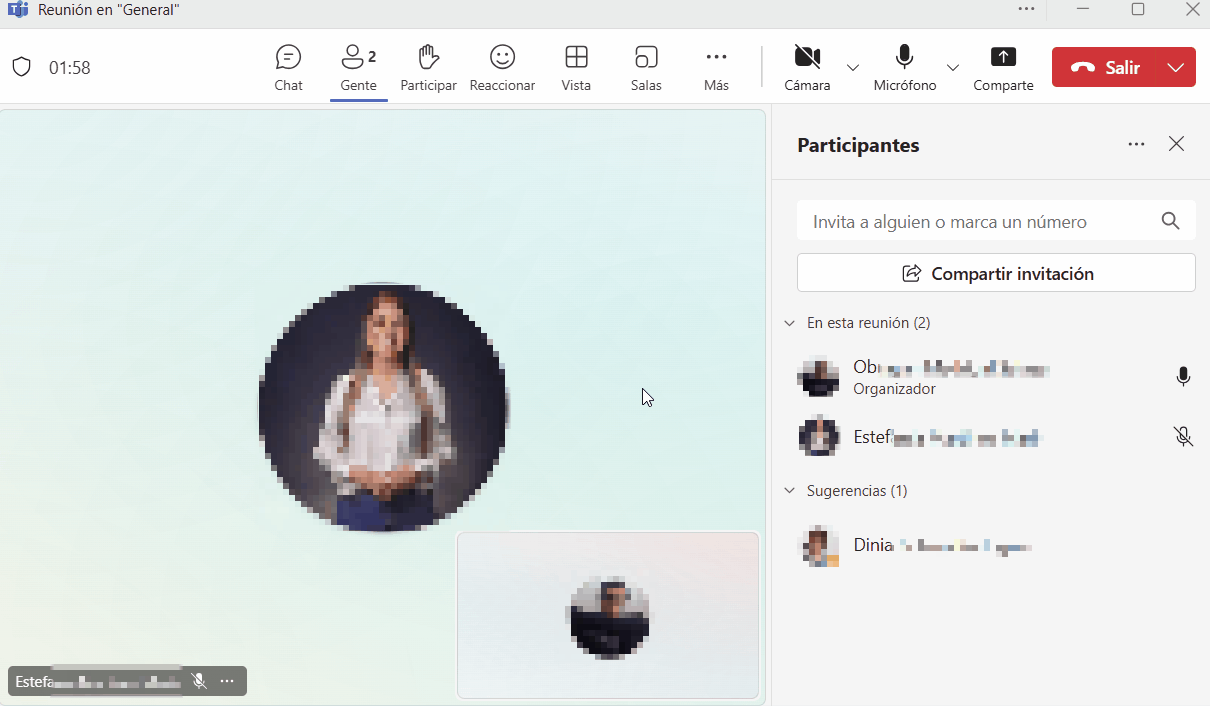Collapse the "En esta reunión (2)" section
This screenshot has height=706, width=1210.
[x=790, y=324]
